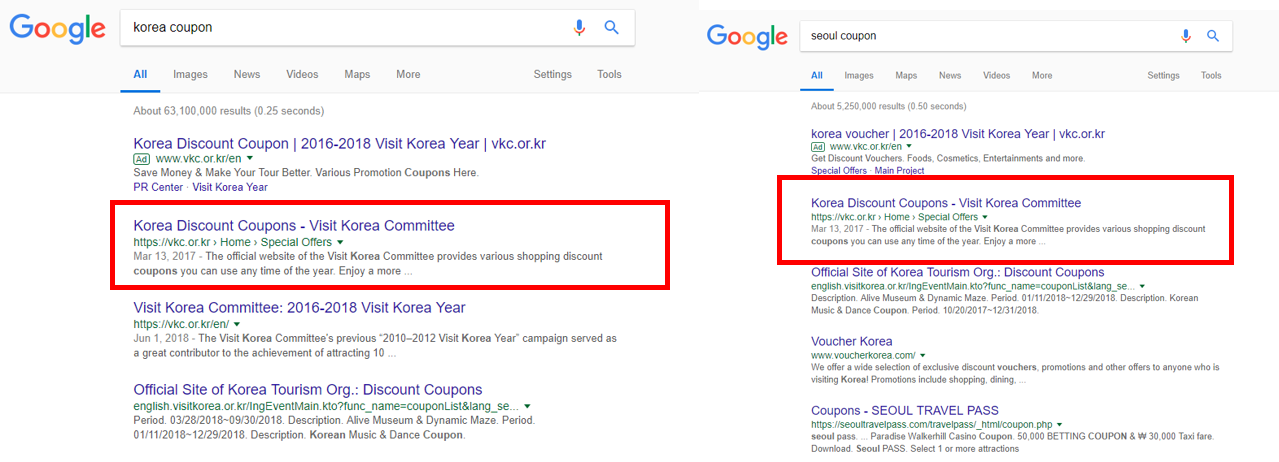
Task: Expand arrow beside seoultravelpass.com URL
Action: (x=1059, y=424)
